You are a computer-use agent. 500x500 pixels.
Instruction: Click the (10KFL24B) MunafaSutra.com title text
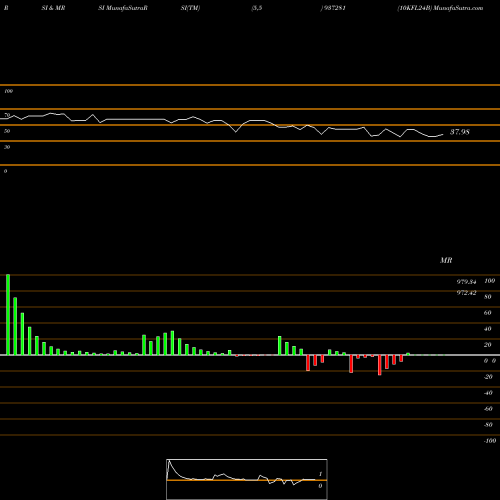440,8
